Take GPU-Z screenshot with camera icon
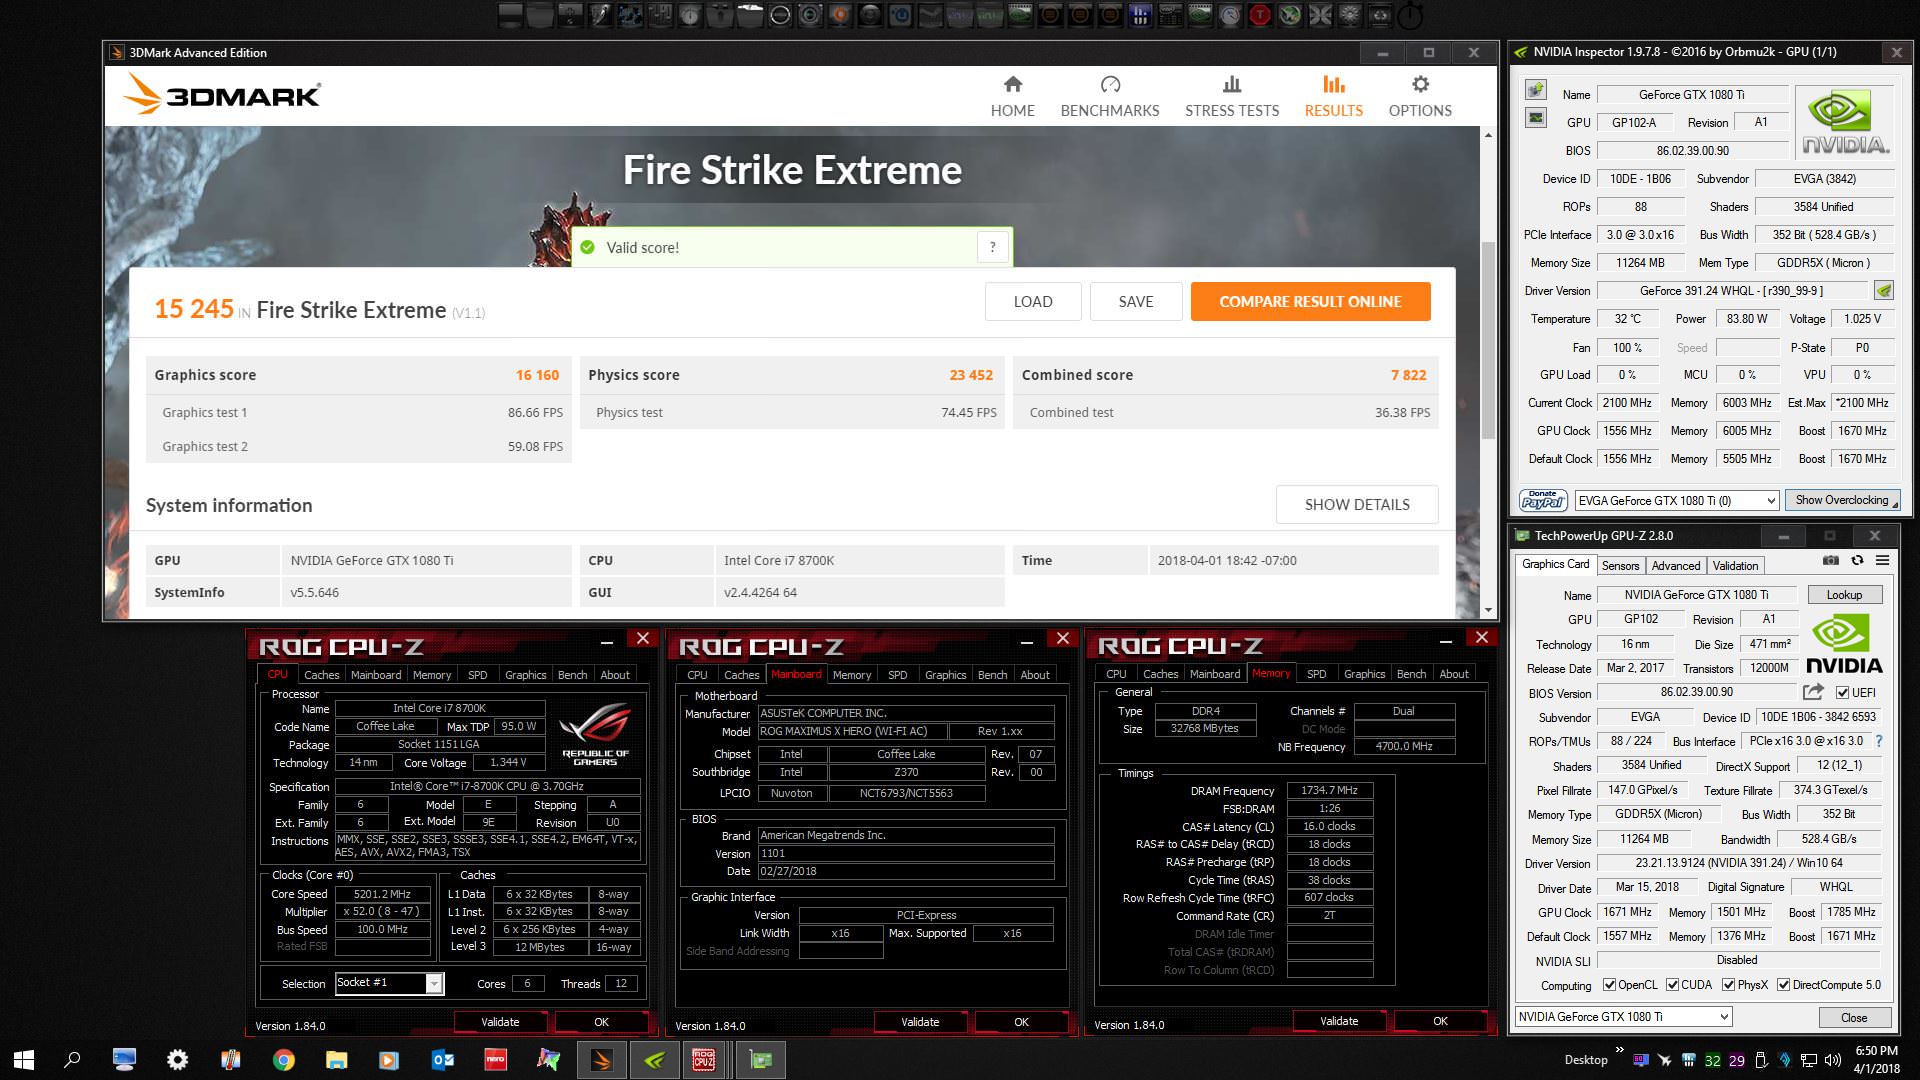The height and width of the screenshot is (1080, 1920). pos(1830,561)
